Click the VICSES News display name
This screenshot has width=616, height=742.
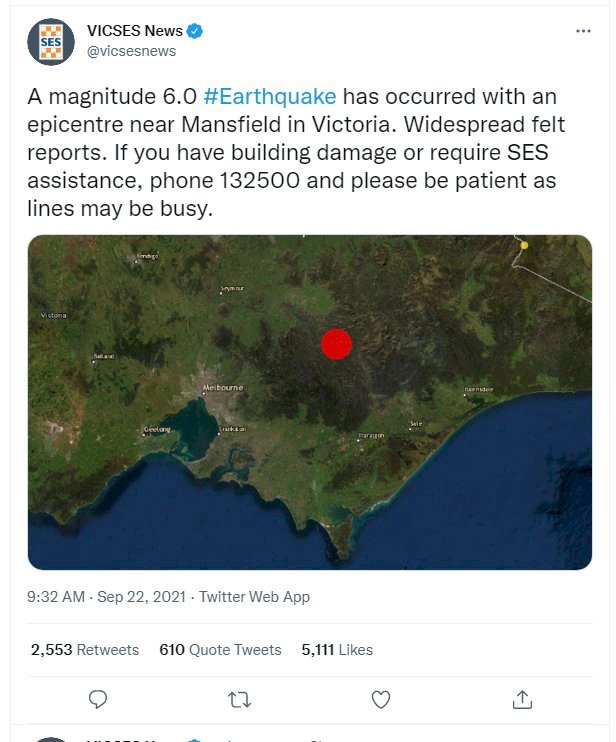coord(135,31)
